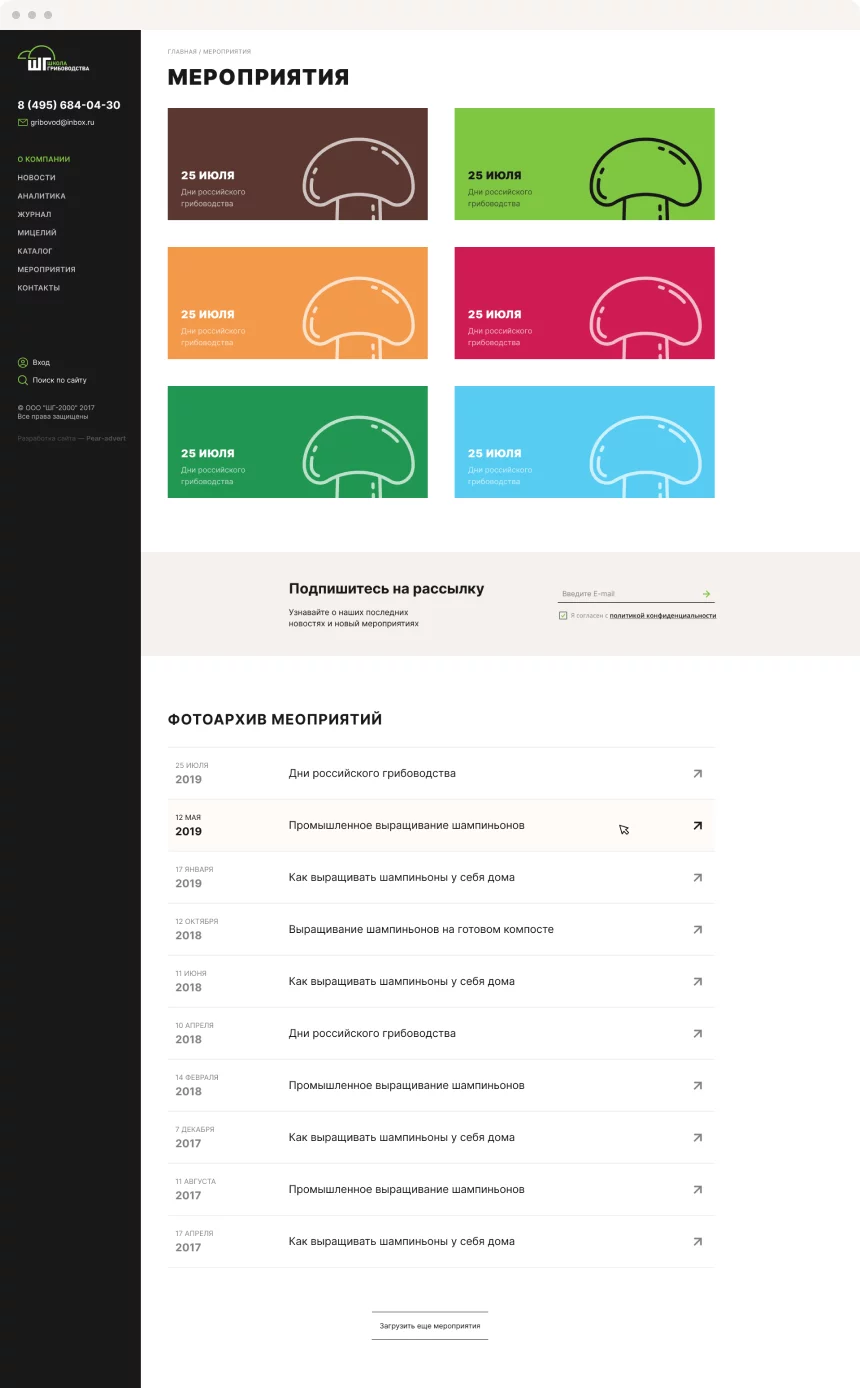The height and width of the screenshot is (1388, 860).
Task: Go to the Контакты page
Action: pyautogui.click(x=38, y=288)
